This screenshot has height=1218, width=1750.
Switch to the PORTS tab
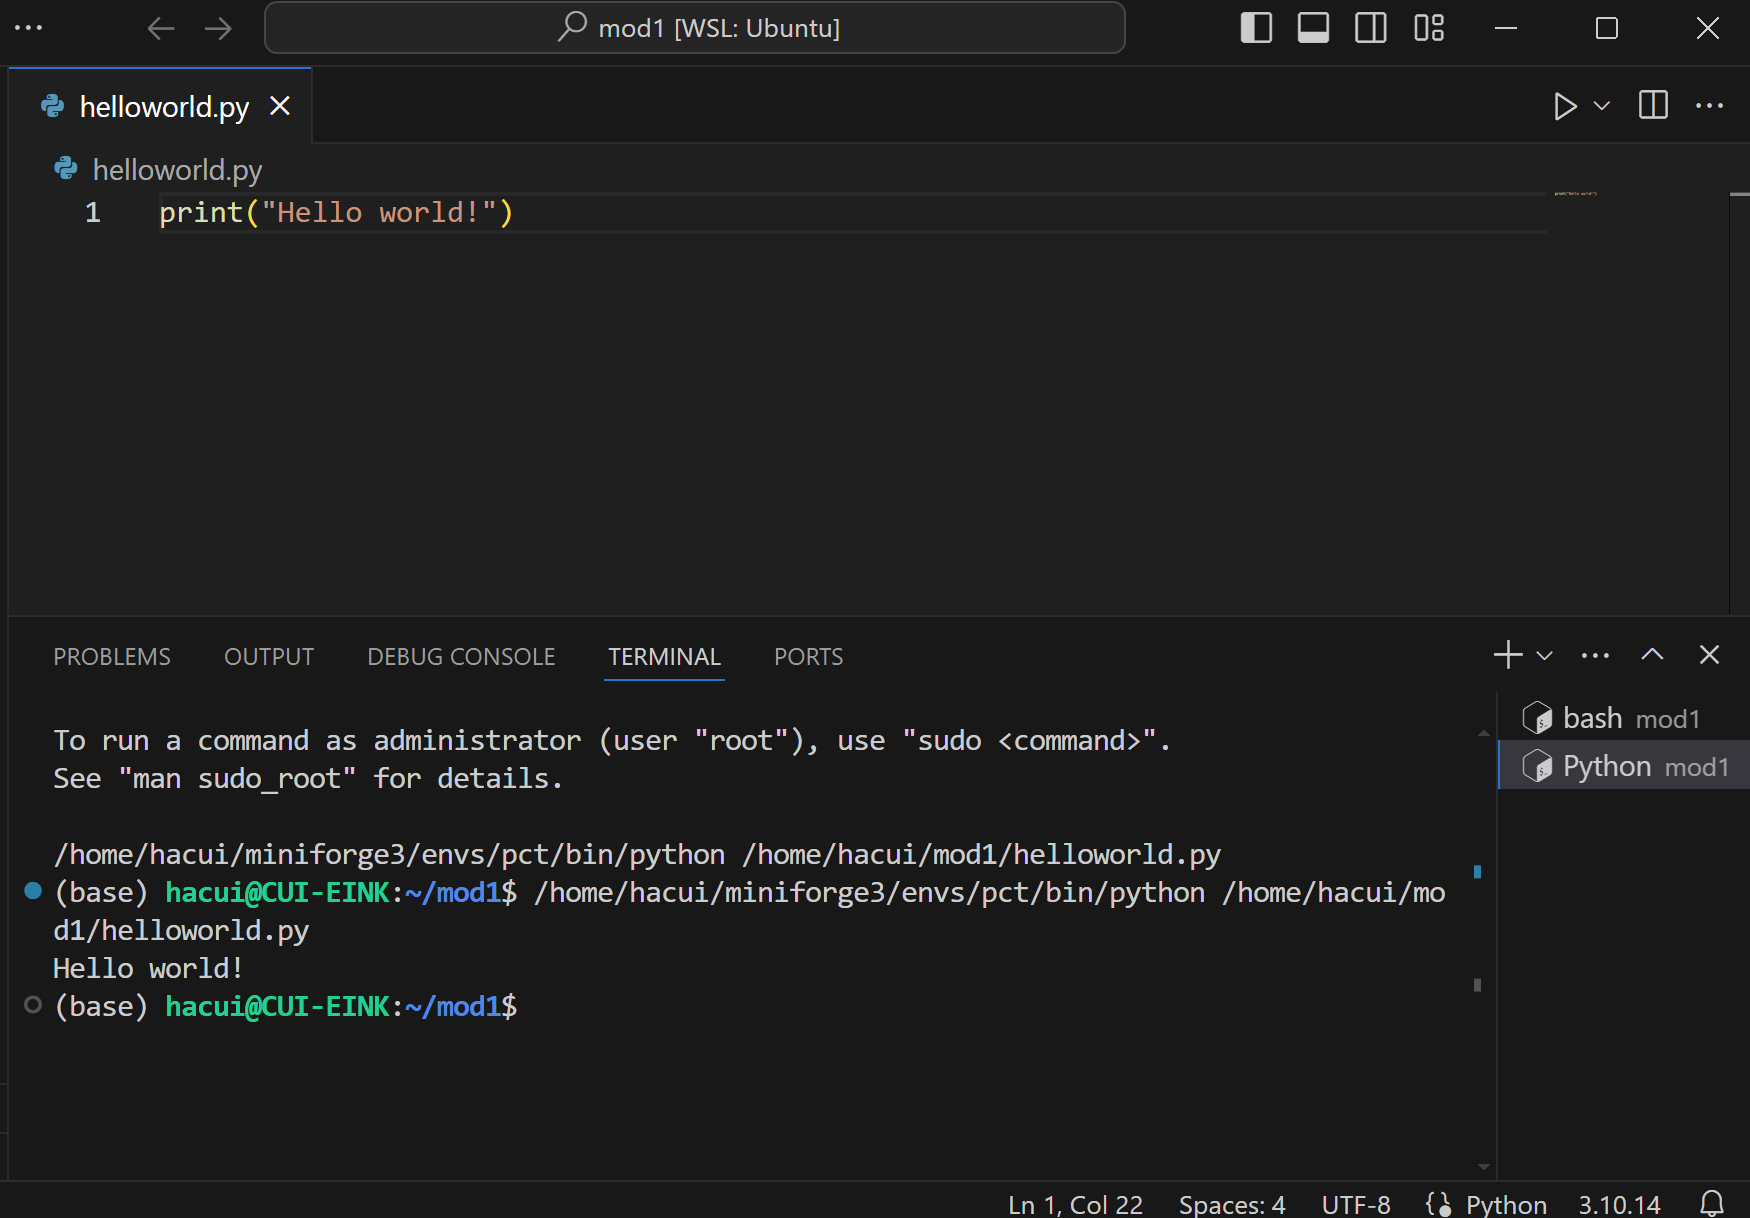[x=808, y=657]
